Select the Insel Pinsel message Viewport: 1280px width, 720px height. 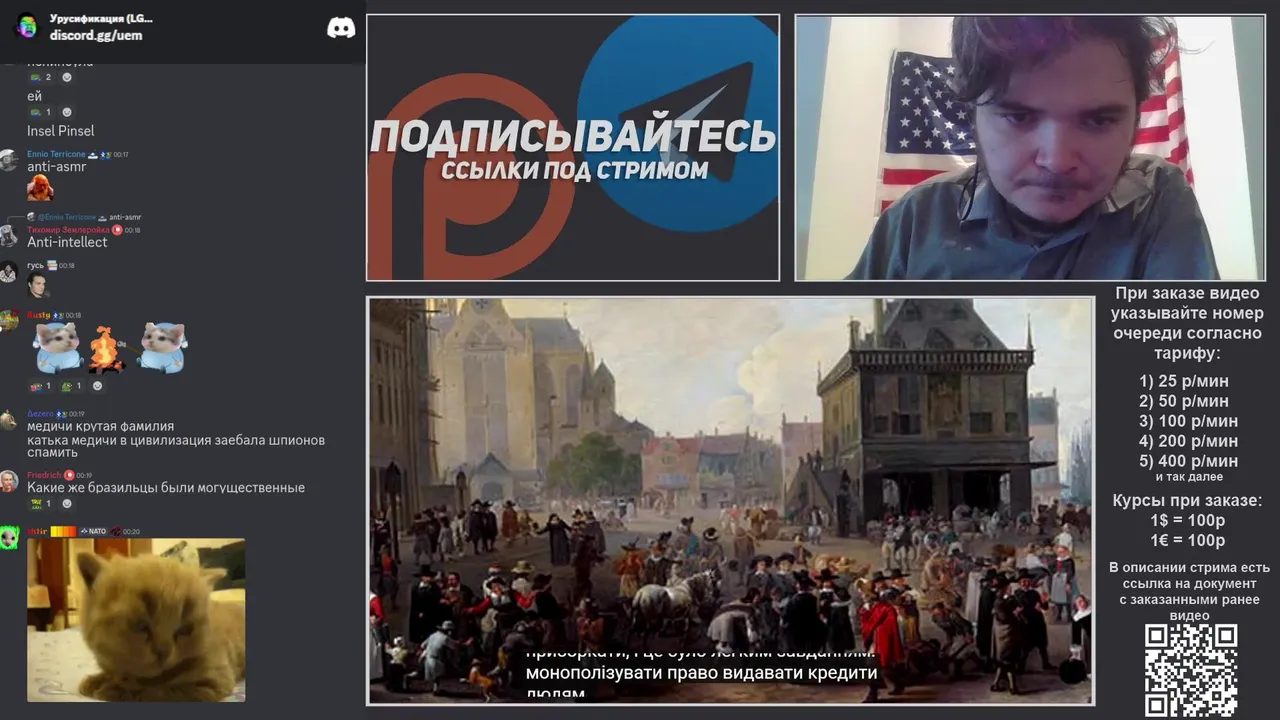click(61, 131)
